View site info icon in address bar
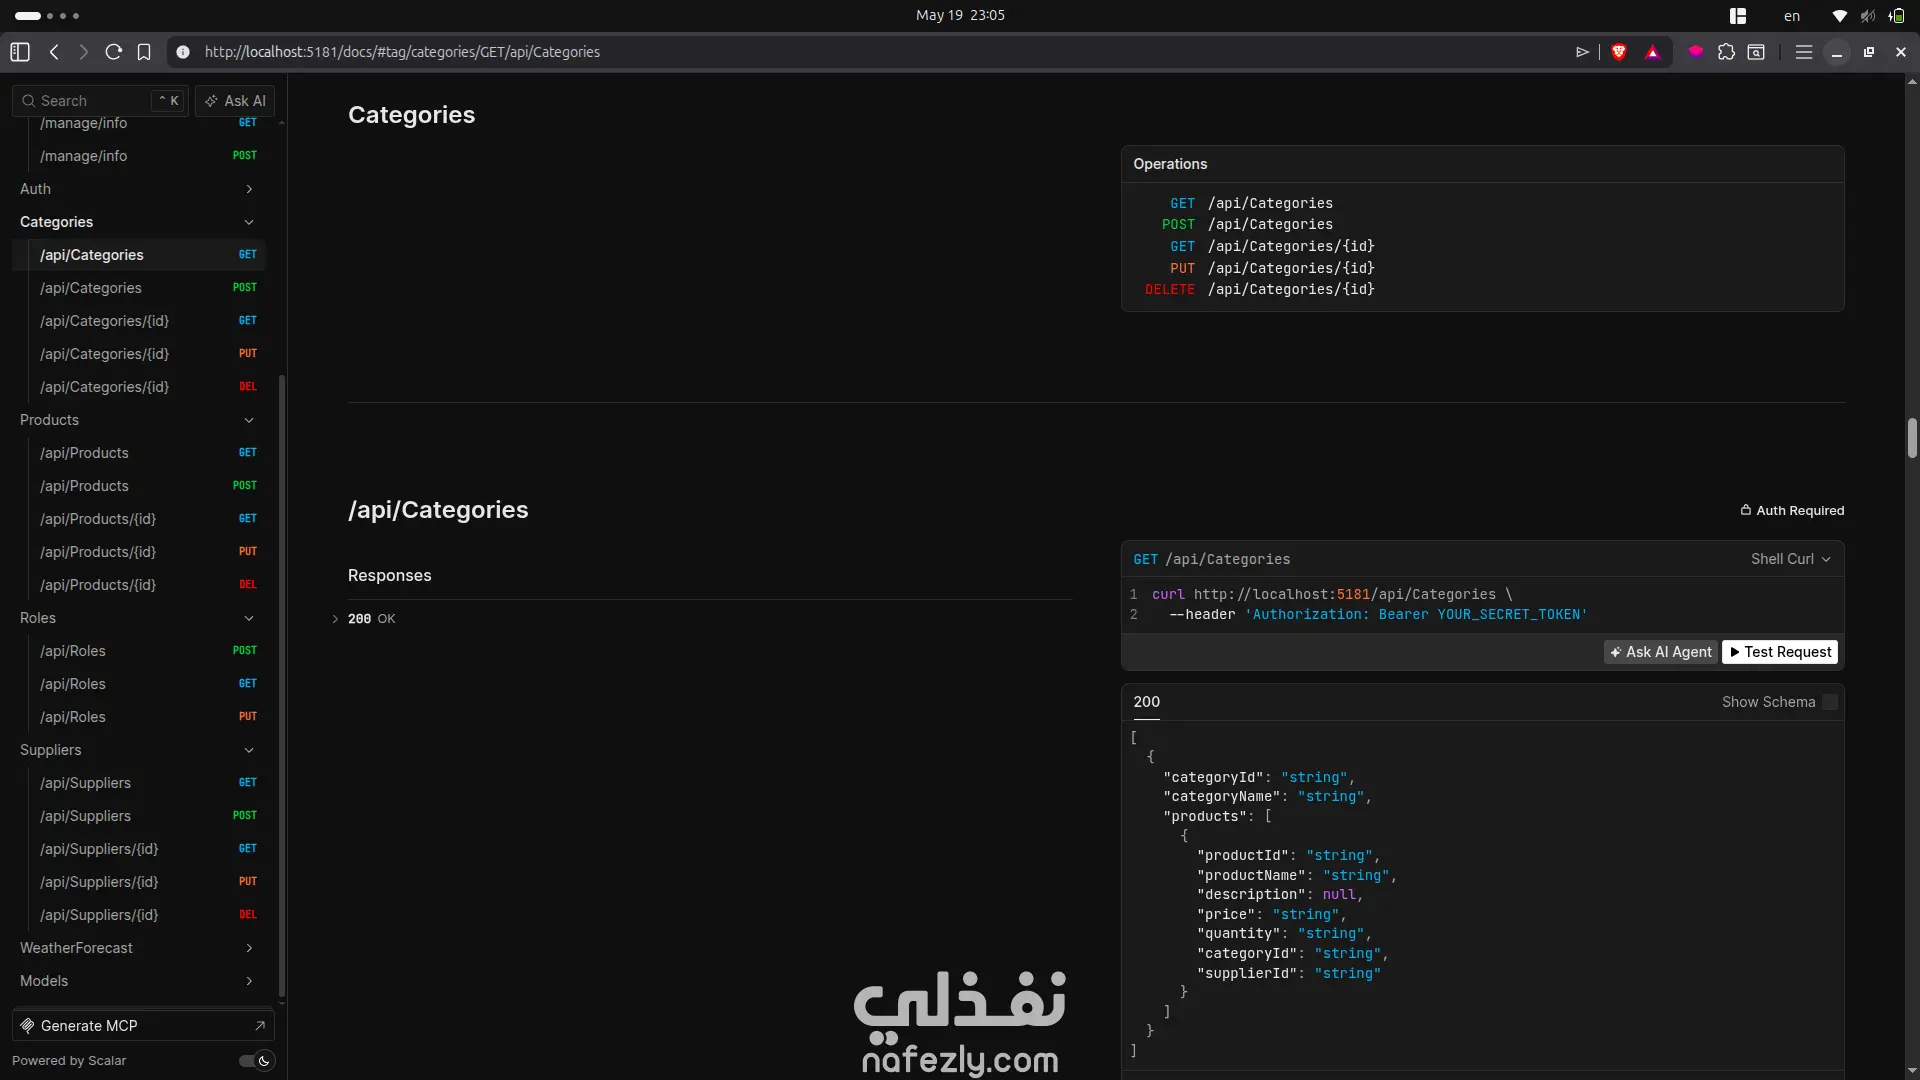Image resolution: width=1920 pixels, height=1080 pixels. [x=183, y=52]
